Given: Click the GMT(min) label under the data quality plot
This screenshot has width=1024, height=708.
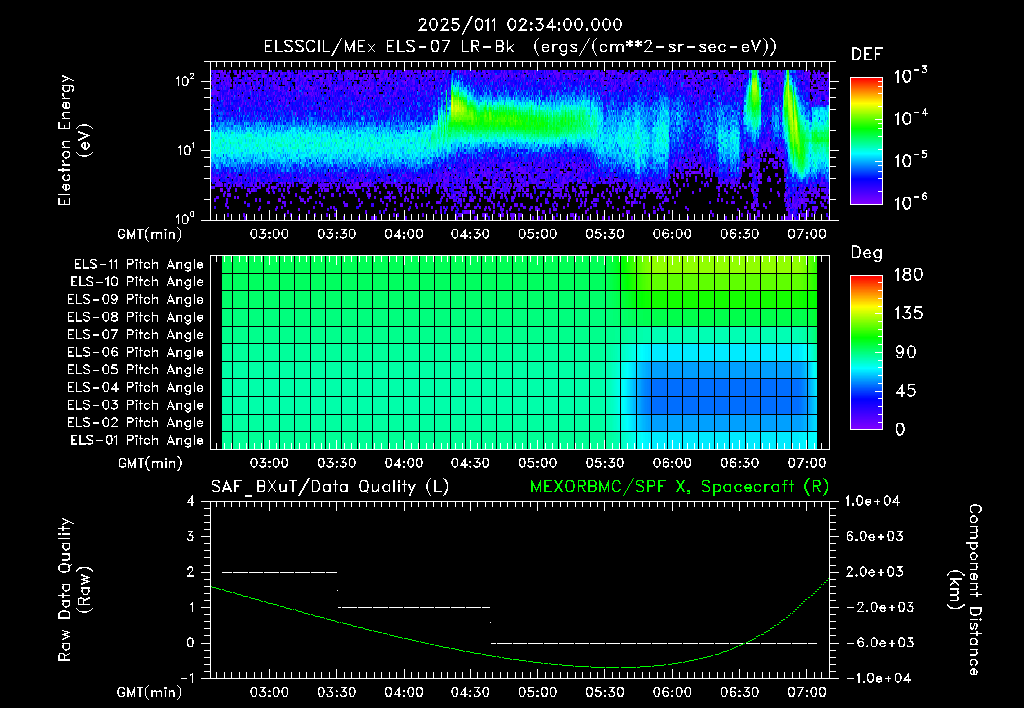Looking at the screenshot, I should [150, 692].
